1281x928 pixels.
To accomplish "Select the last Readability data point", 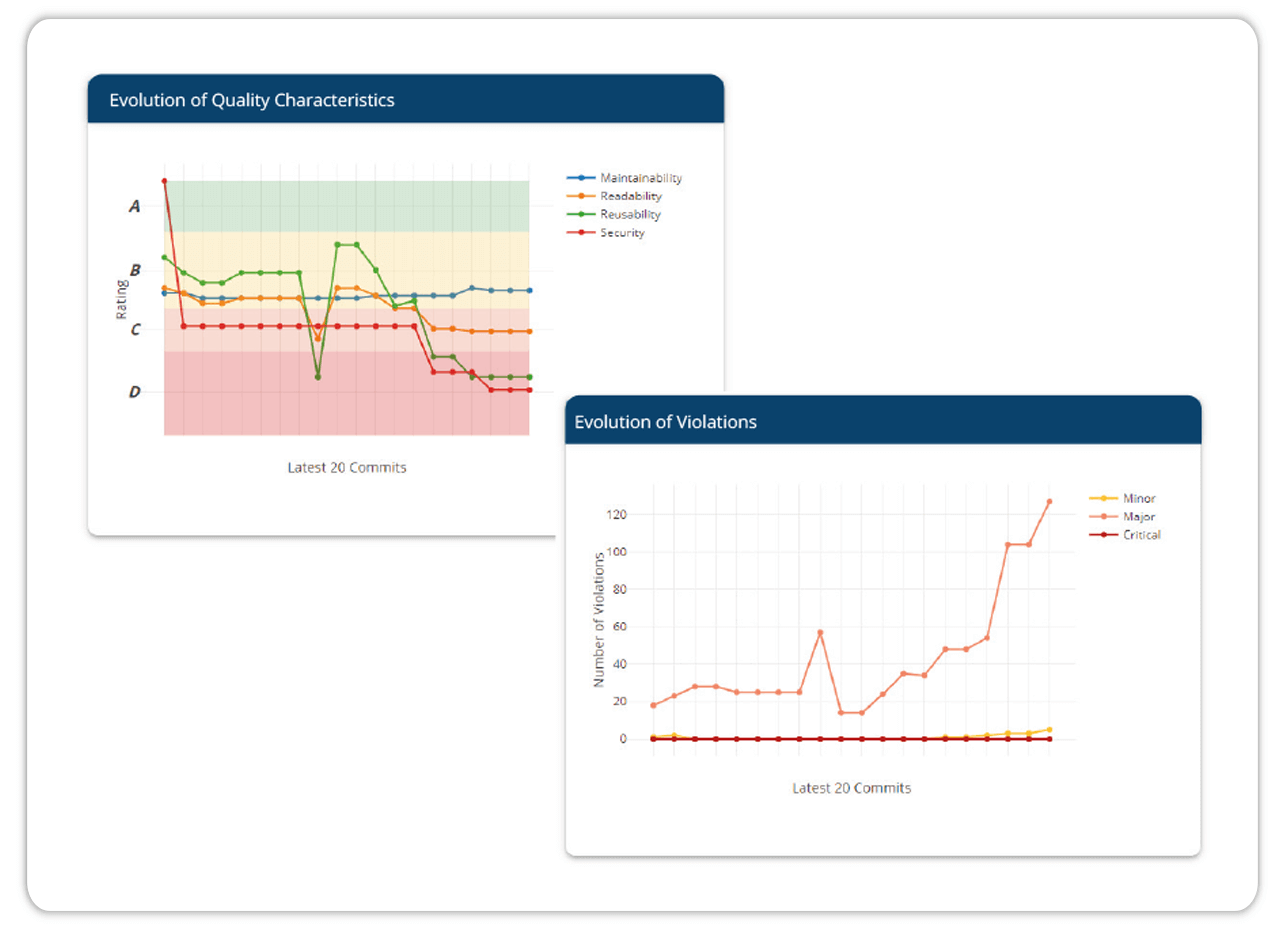I will click(x=529, y=331).
